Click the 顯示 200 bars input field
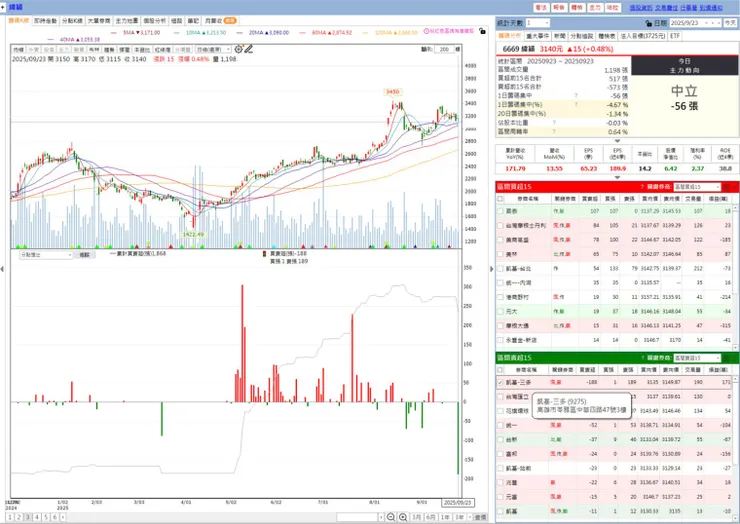The width and height of the screenshot is (740, 524). click(444, 49)
